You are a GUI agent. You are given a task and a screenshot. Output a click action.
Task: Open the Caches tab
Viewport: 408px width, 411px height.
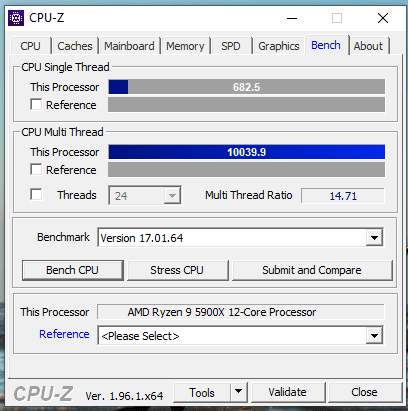(x=75, y=46)
